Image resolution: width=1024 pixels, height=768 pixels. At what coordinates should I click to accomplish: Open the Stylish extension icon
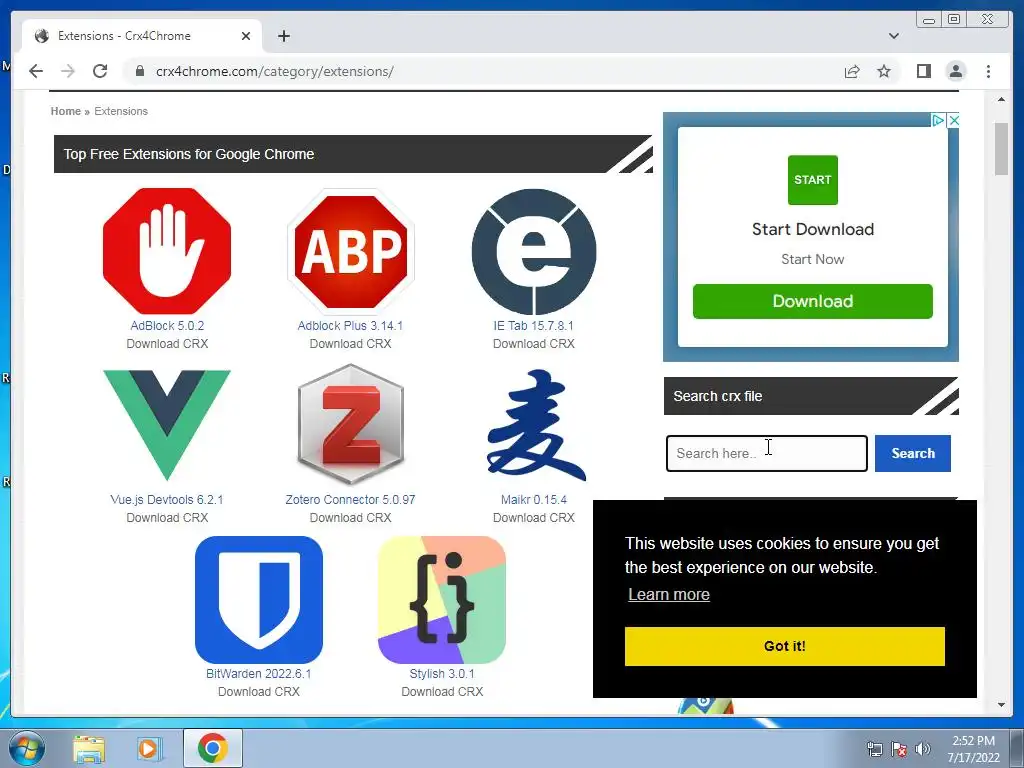pyautogui.click(x=442, y=600)
